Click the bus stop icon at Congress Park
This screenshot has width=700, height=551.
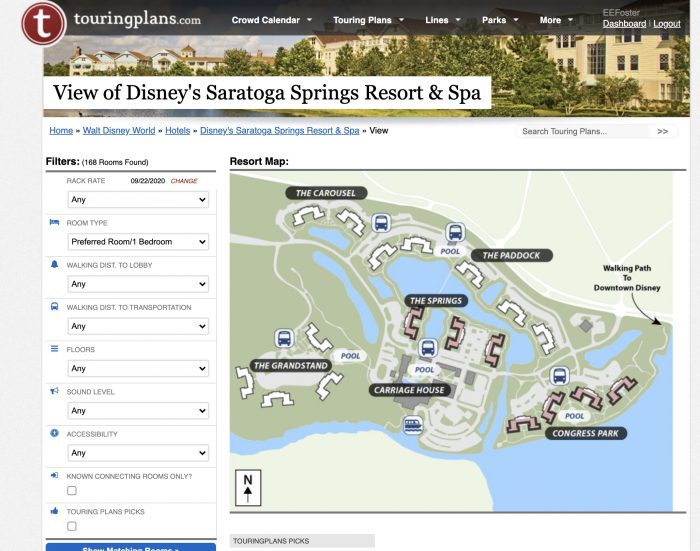tap(559, 376)
